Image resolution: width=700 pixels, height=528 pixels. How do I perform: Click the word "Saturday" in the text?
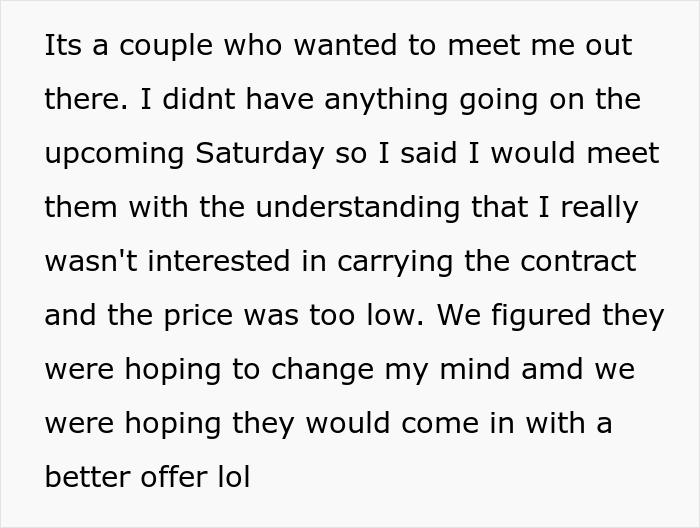(259, 154)
